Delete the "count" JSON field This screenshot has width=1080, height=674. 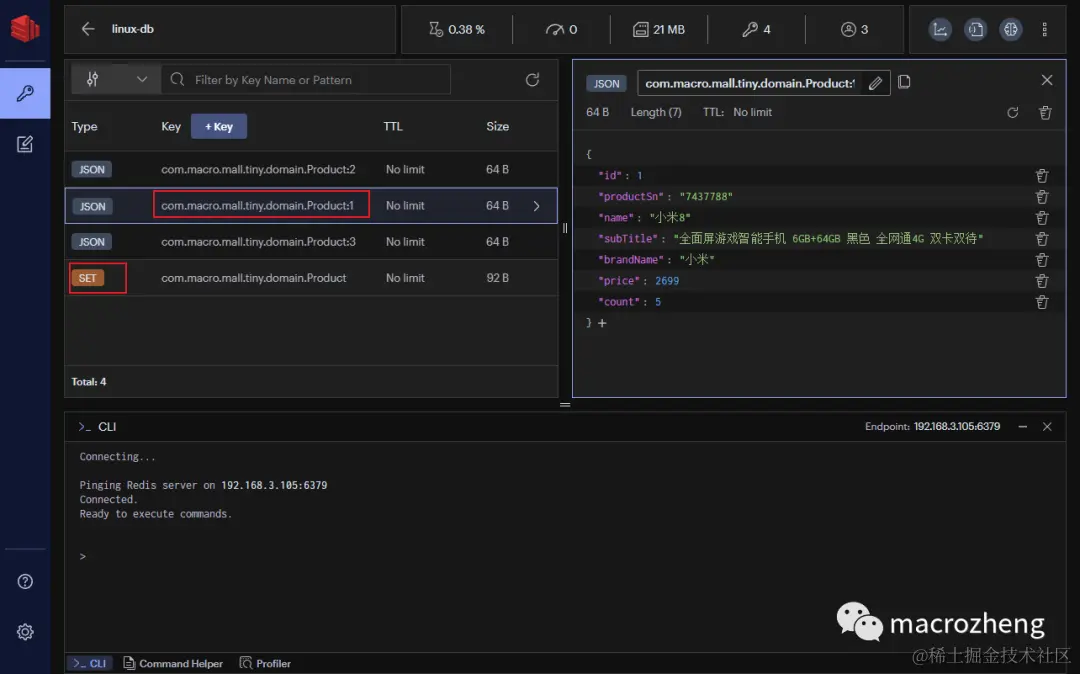coord(1042,302)
